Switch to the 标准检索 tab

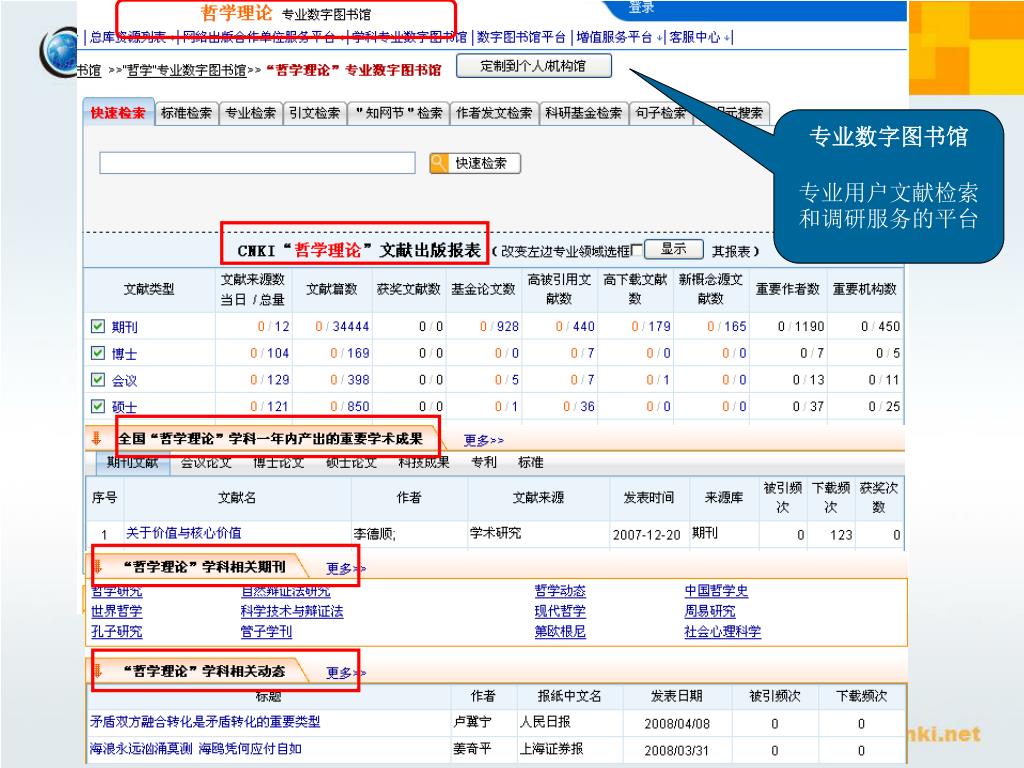(187, 113)
